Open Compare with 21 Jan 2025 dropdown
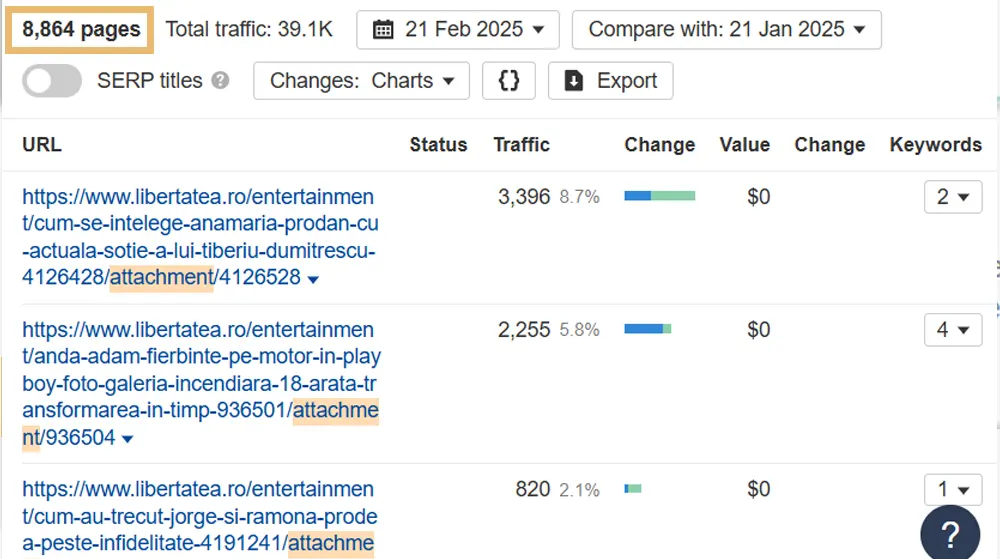 point(726,30)
